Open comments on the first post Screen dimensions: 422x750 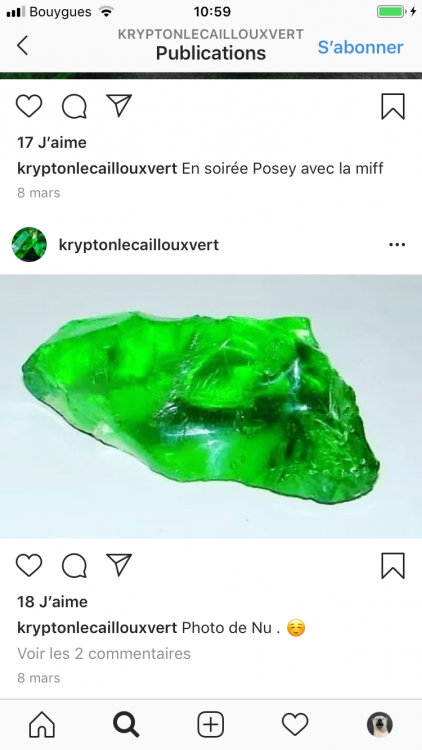(x=74, y=106)
